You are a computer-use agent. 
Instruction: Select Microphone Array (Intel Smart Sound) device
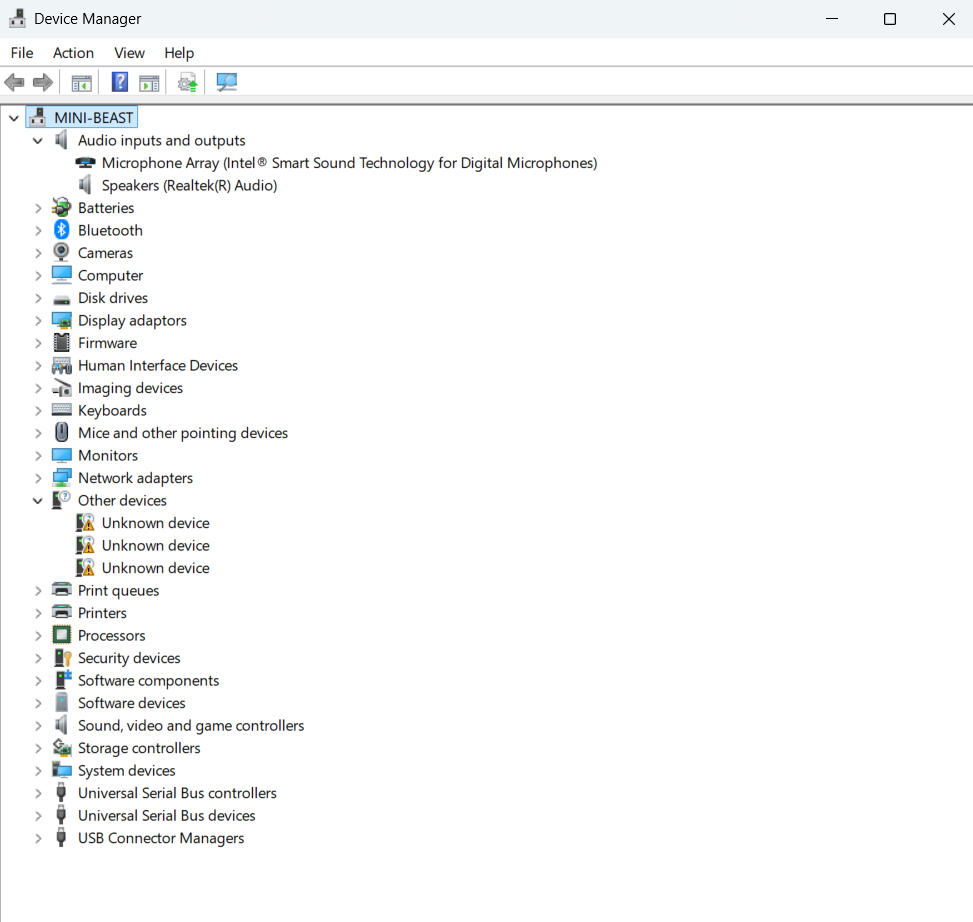click(349, 163)
